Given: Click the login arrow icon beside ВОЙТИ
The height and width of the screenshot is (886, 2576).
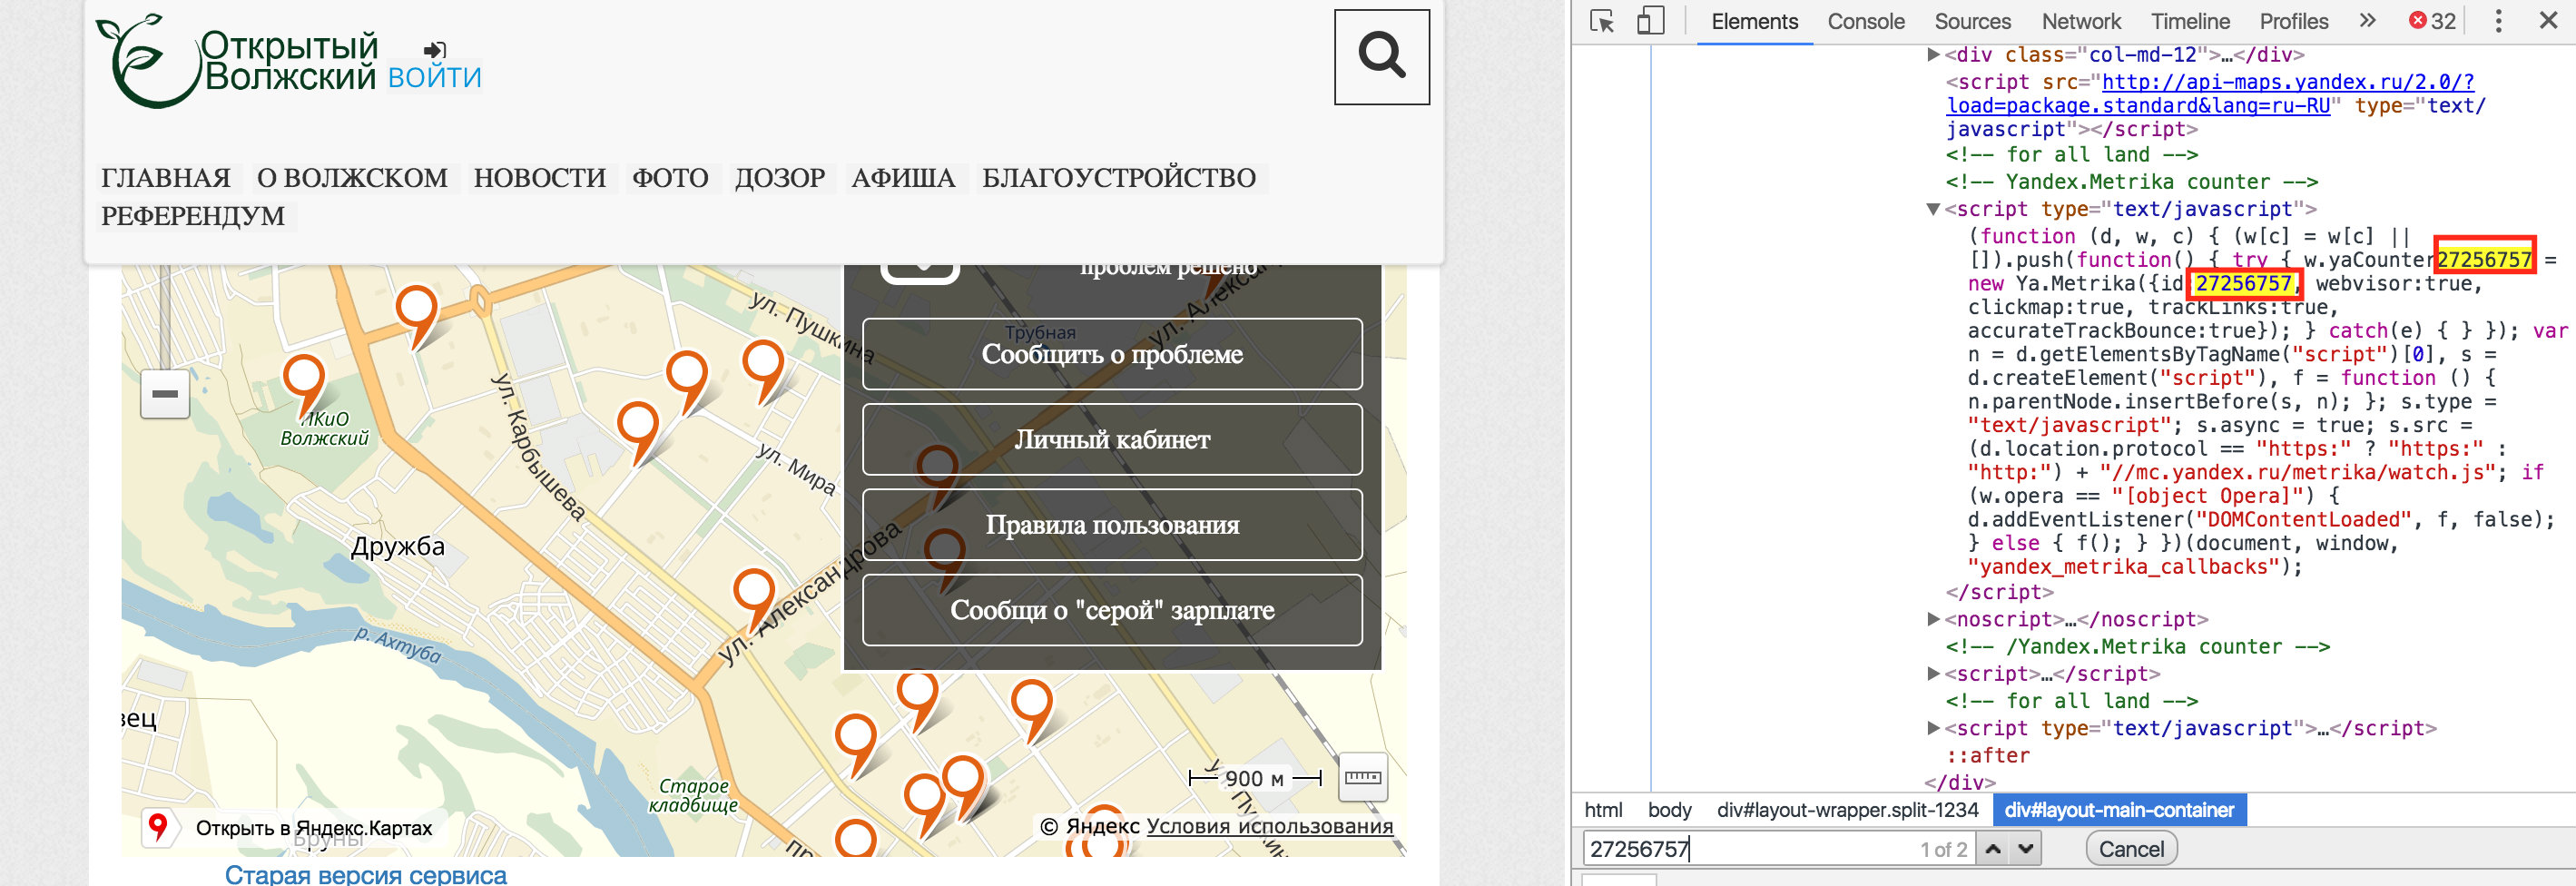Looking at the screenshot, I should click(434, 50).
